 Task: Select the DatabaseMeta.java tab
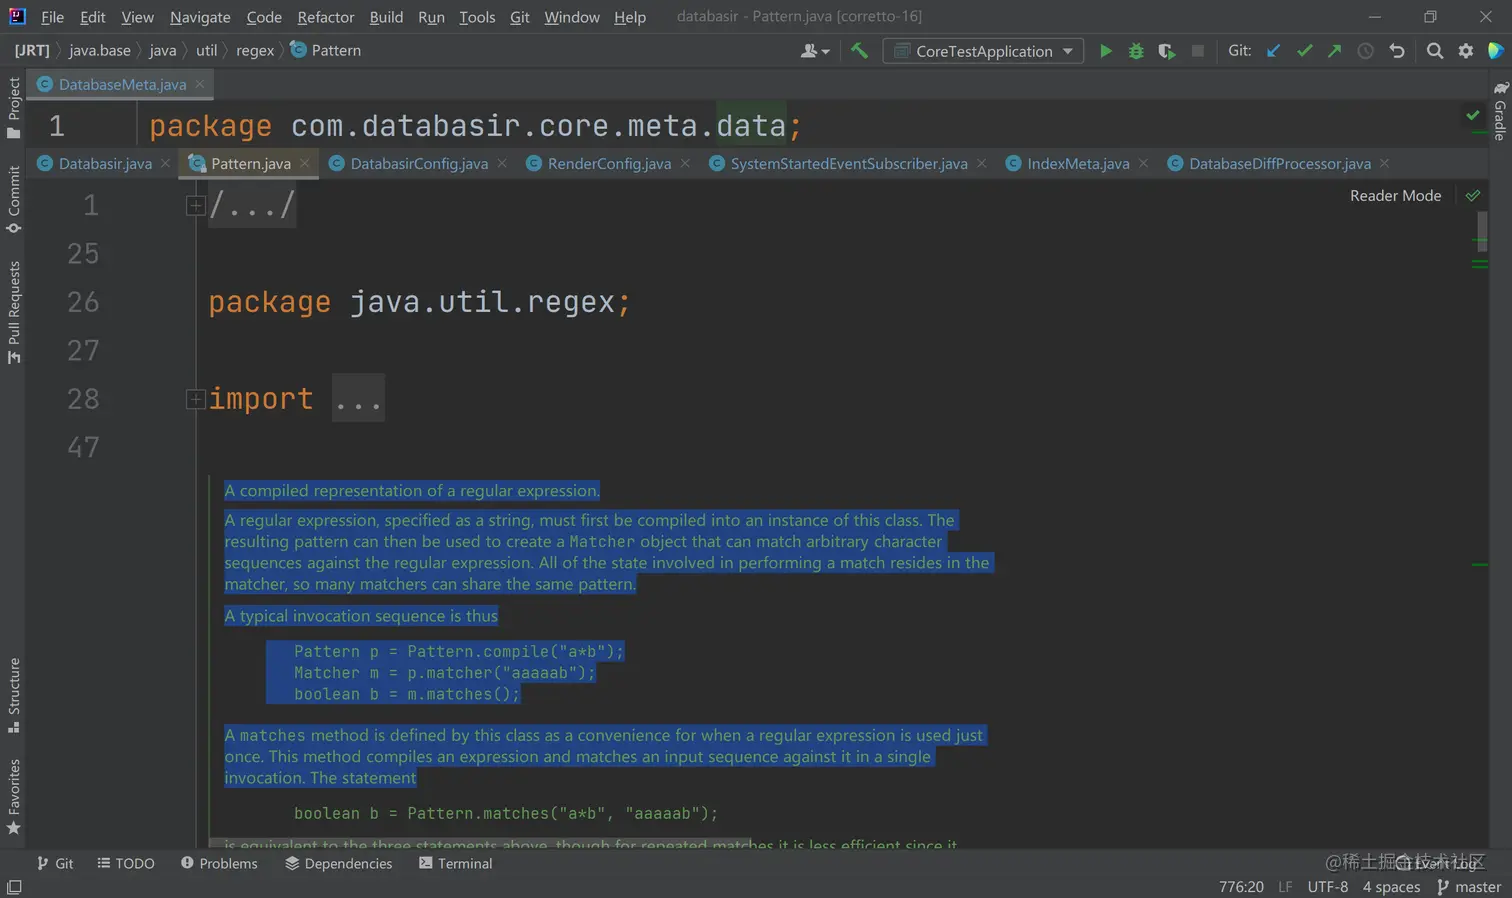point(122,84)
